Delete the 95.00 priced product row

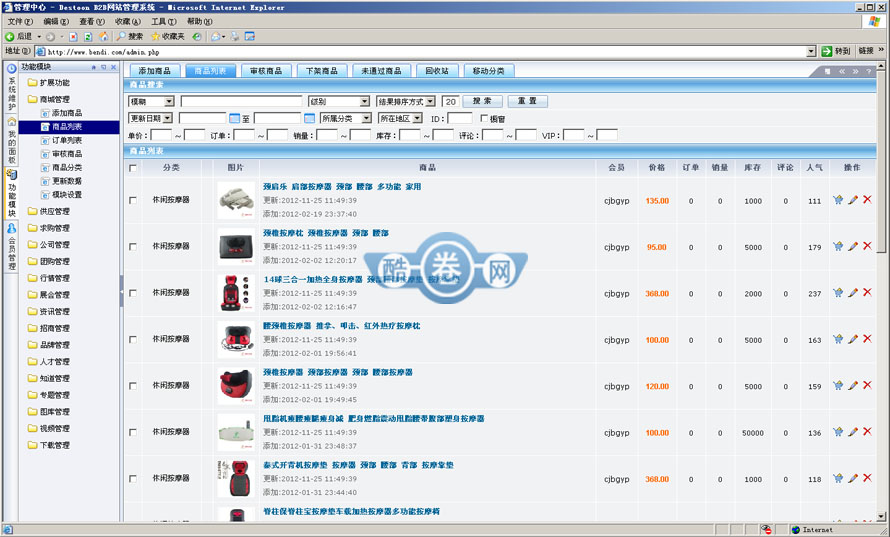(x=867, y=246)
